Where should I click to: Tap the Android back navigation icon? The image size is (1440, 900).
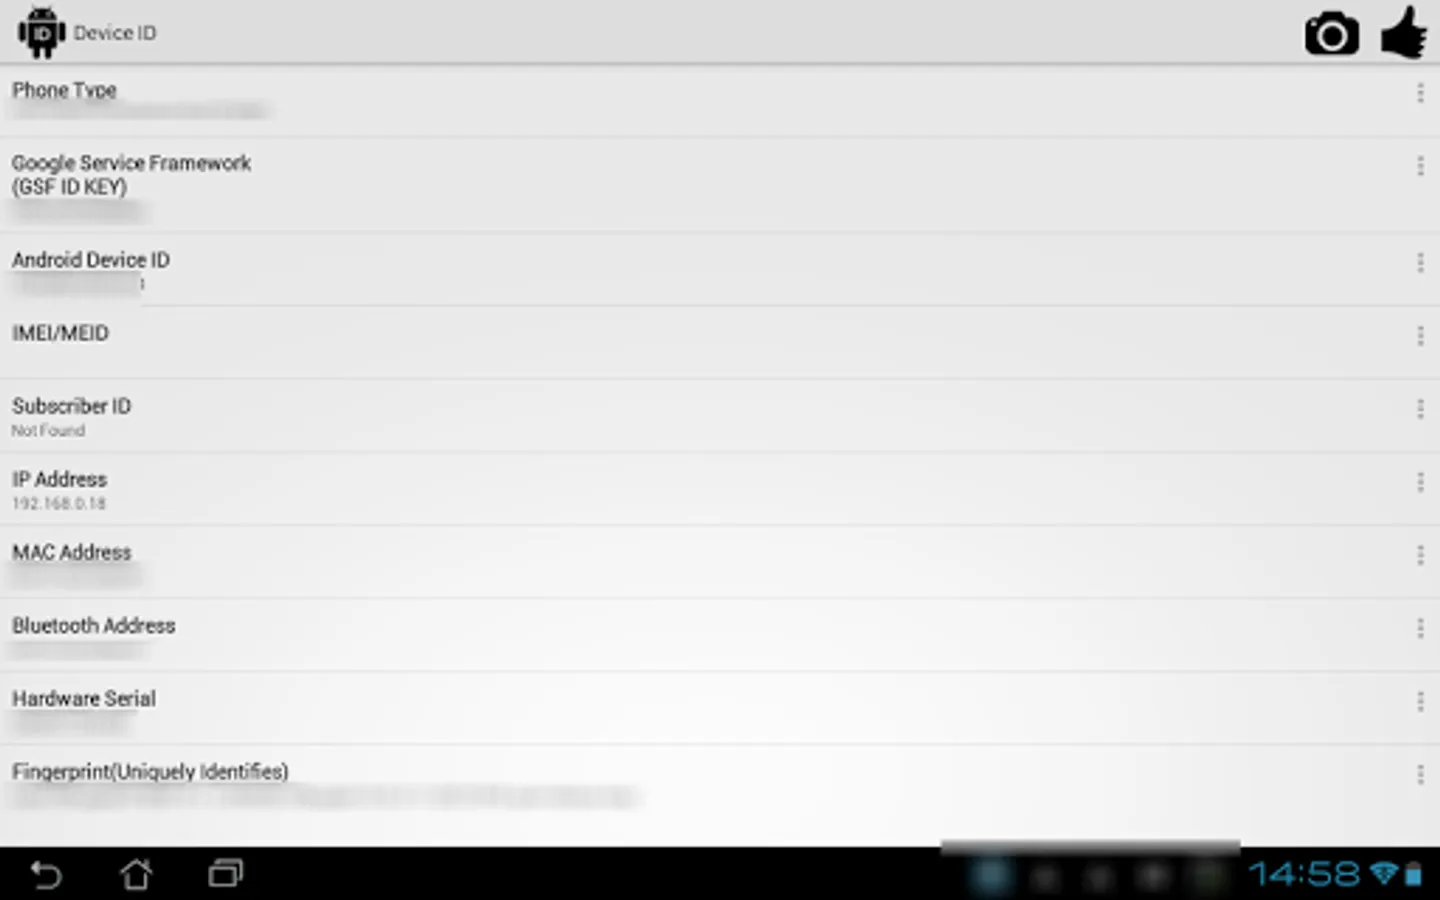pyautogui.click(x=46, y=875)
